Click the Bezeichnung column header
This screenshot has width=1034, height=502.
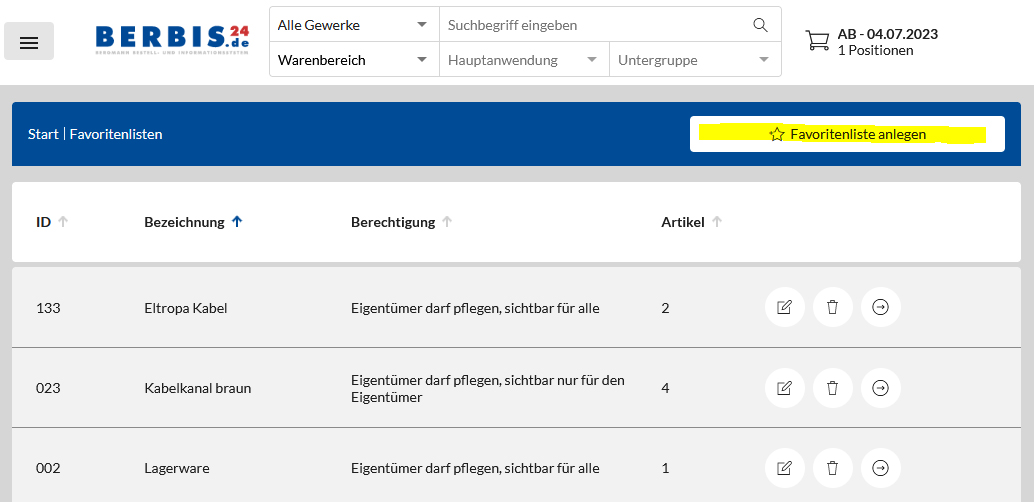pos(185,222)
